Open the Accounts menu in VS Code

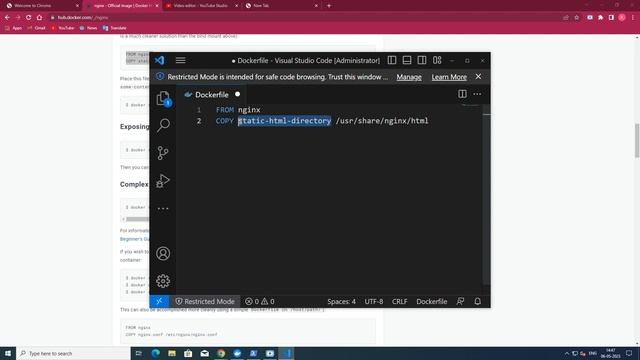[x=163, y=253]
